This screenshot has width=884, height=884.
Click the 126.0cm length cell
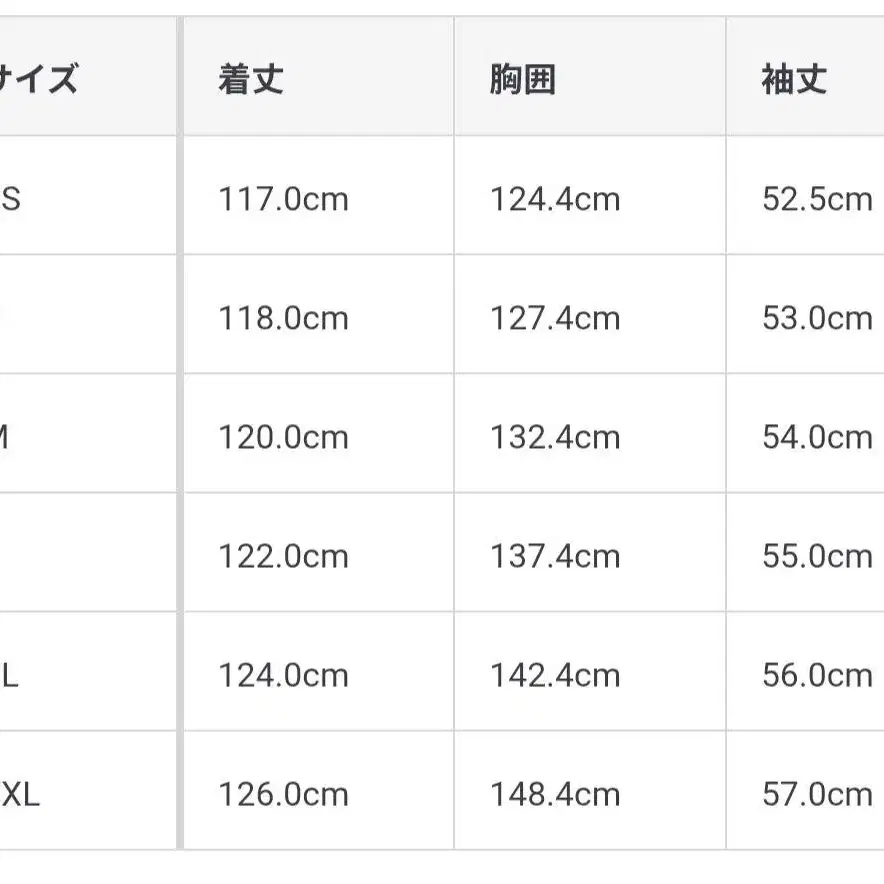tap(283, 794)
